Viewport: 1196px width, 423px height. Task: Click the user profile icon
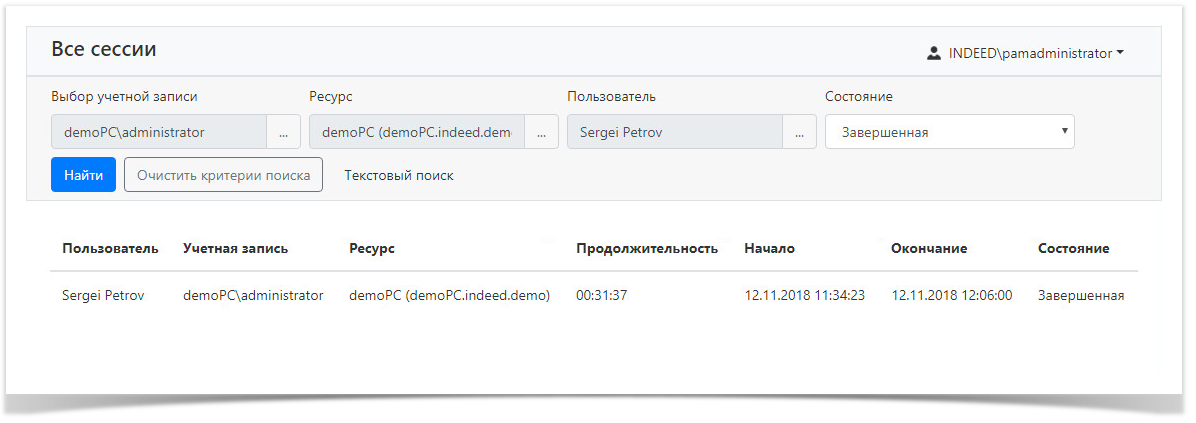(933, 53)
